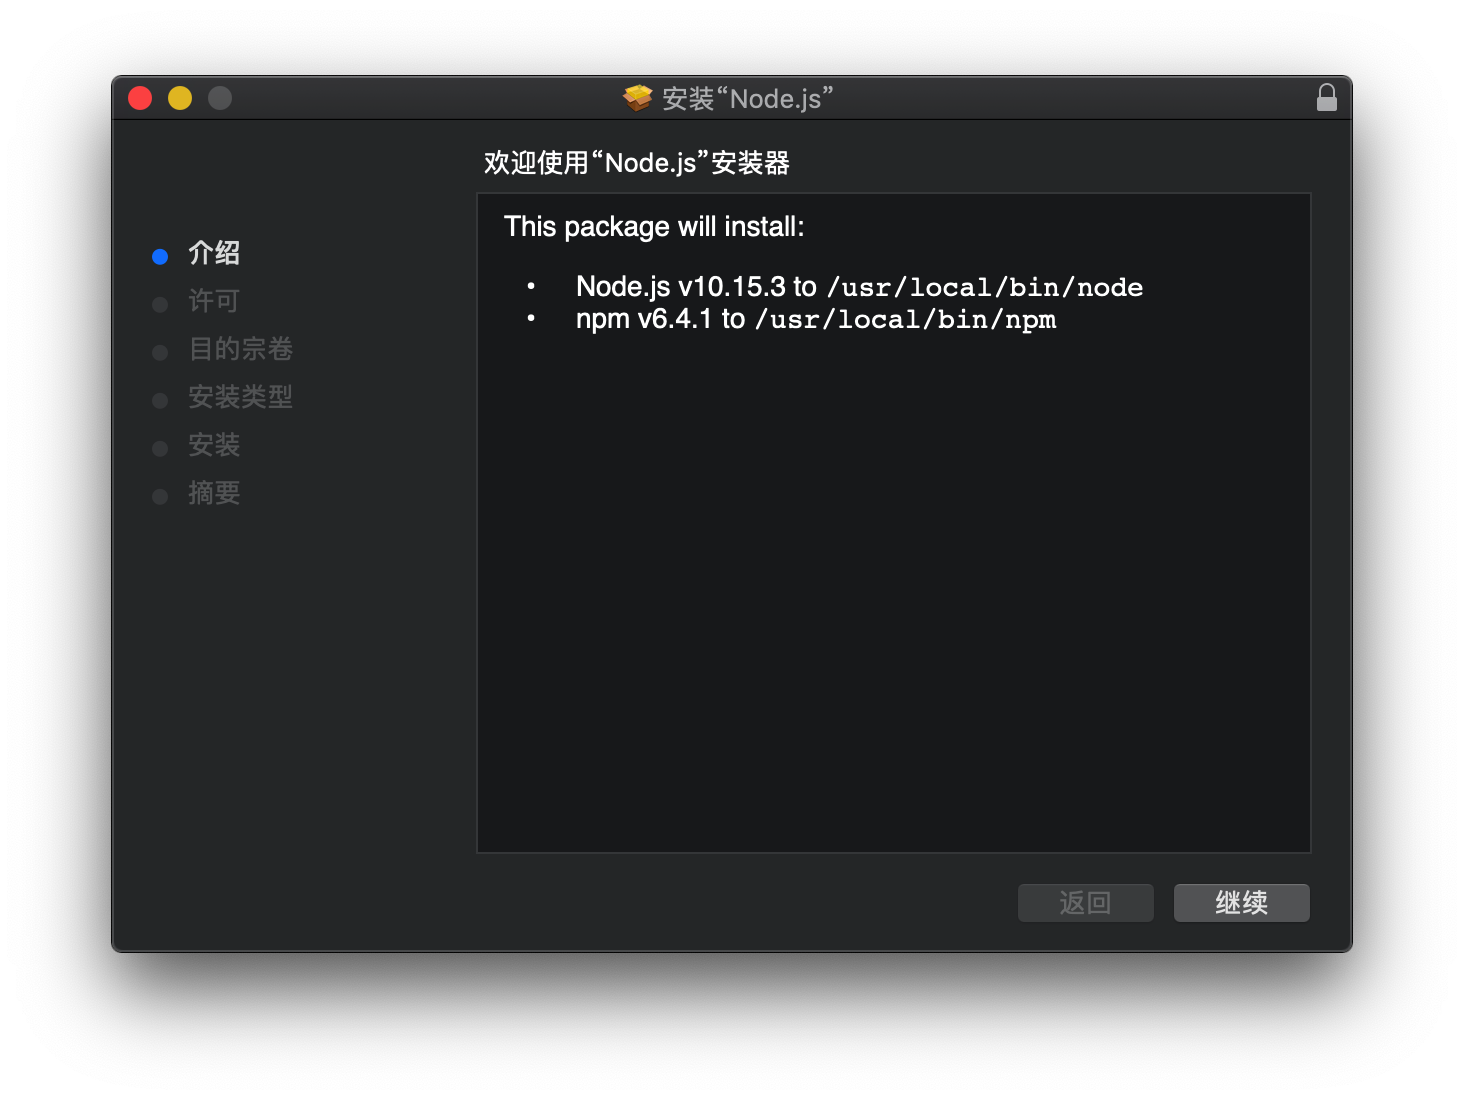Click the blue bullet next to 介绍
1464x1100 pixels.
(160, 257)
